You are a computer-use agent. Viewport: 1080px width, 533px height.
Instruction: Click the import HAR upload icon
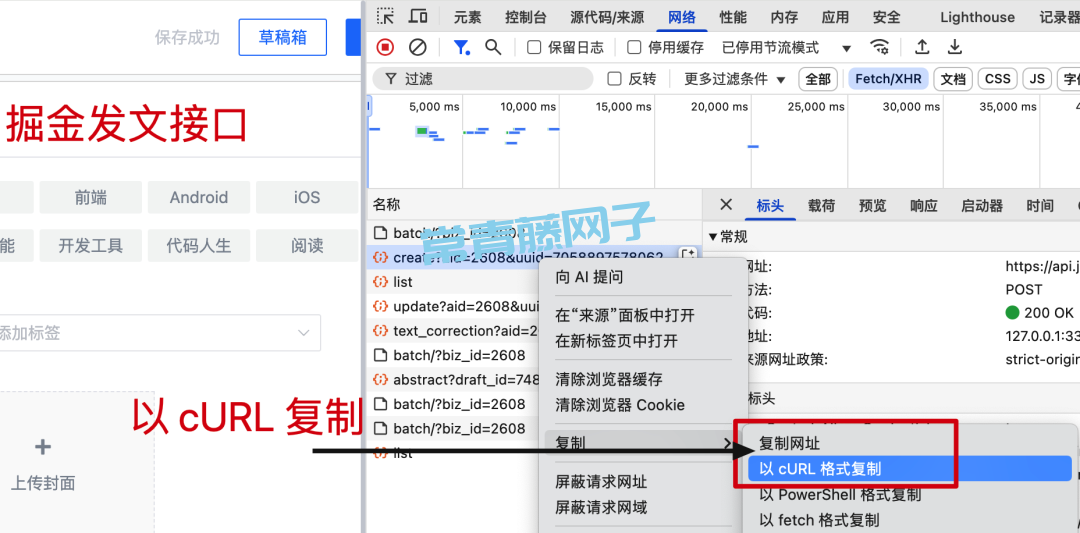[923, 47]
